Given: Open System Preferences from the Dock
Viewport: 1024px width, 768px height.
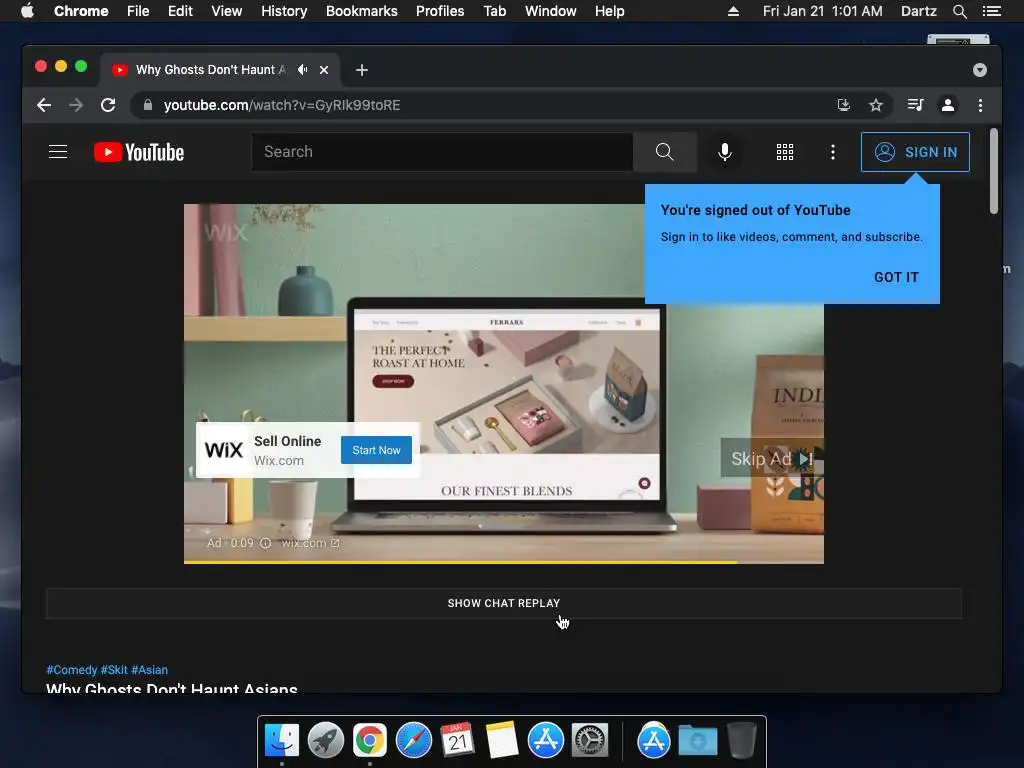Looking at the screenshot, I should pyautogui.click(x=590, y=741).
